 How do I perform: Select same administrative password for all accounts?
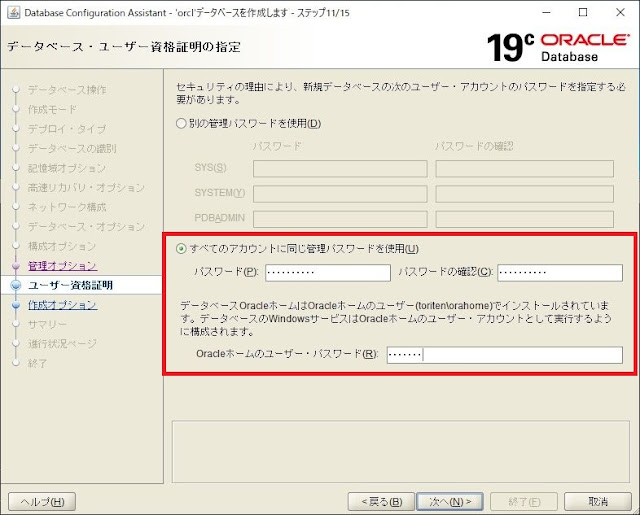[298, 249]
